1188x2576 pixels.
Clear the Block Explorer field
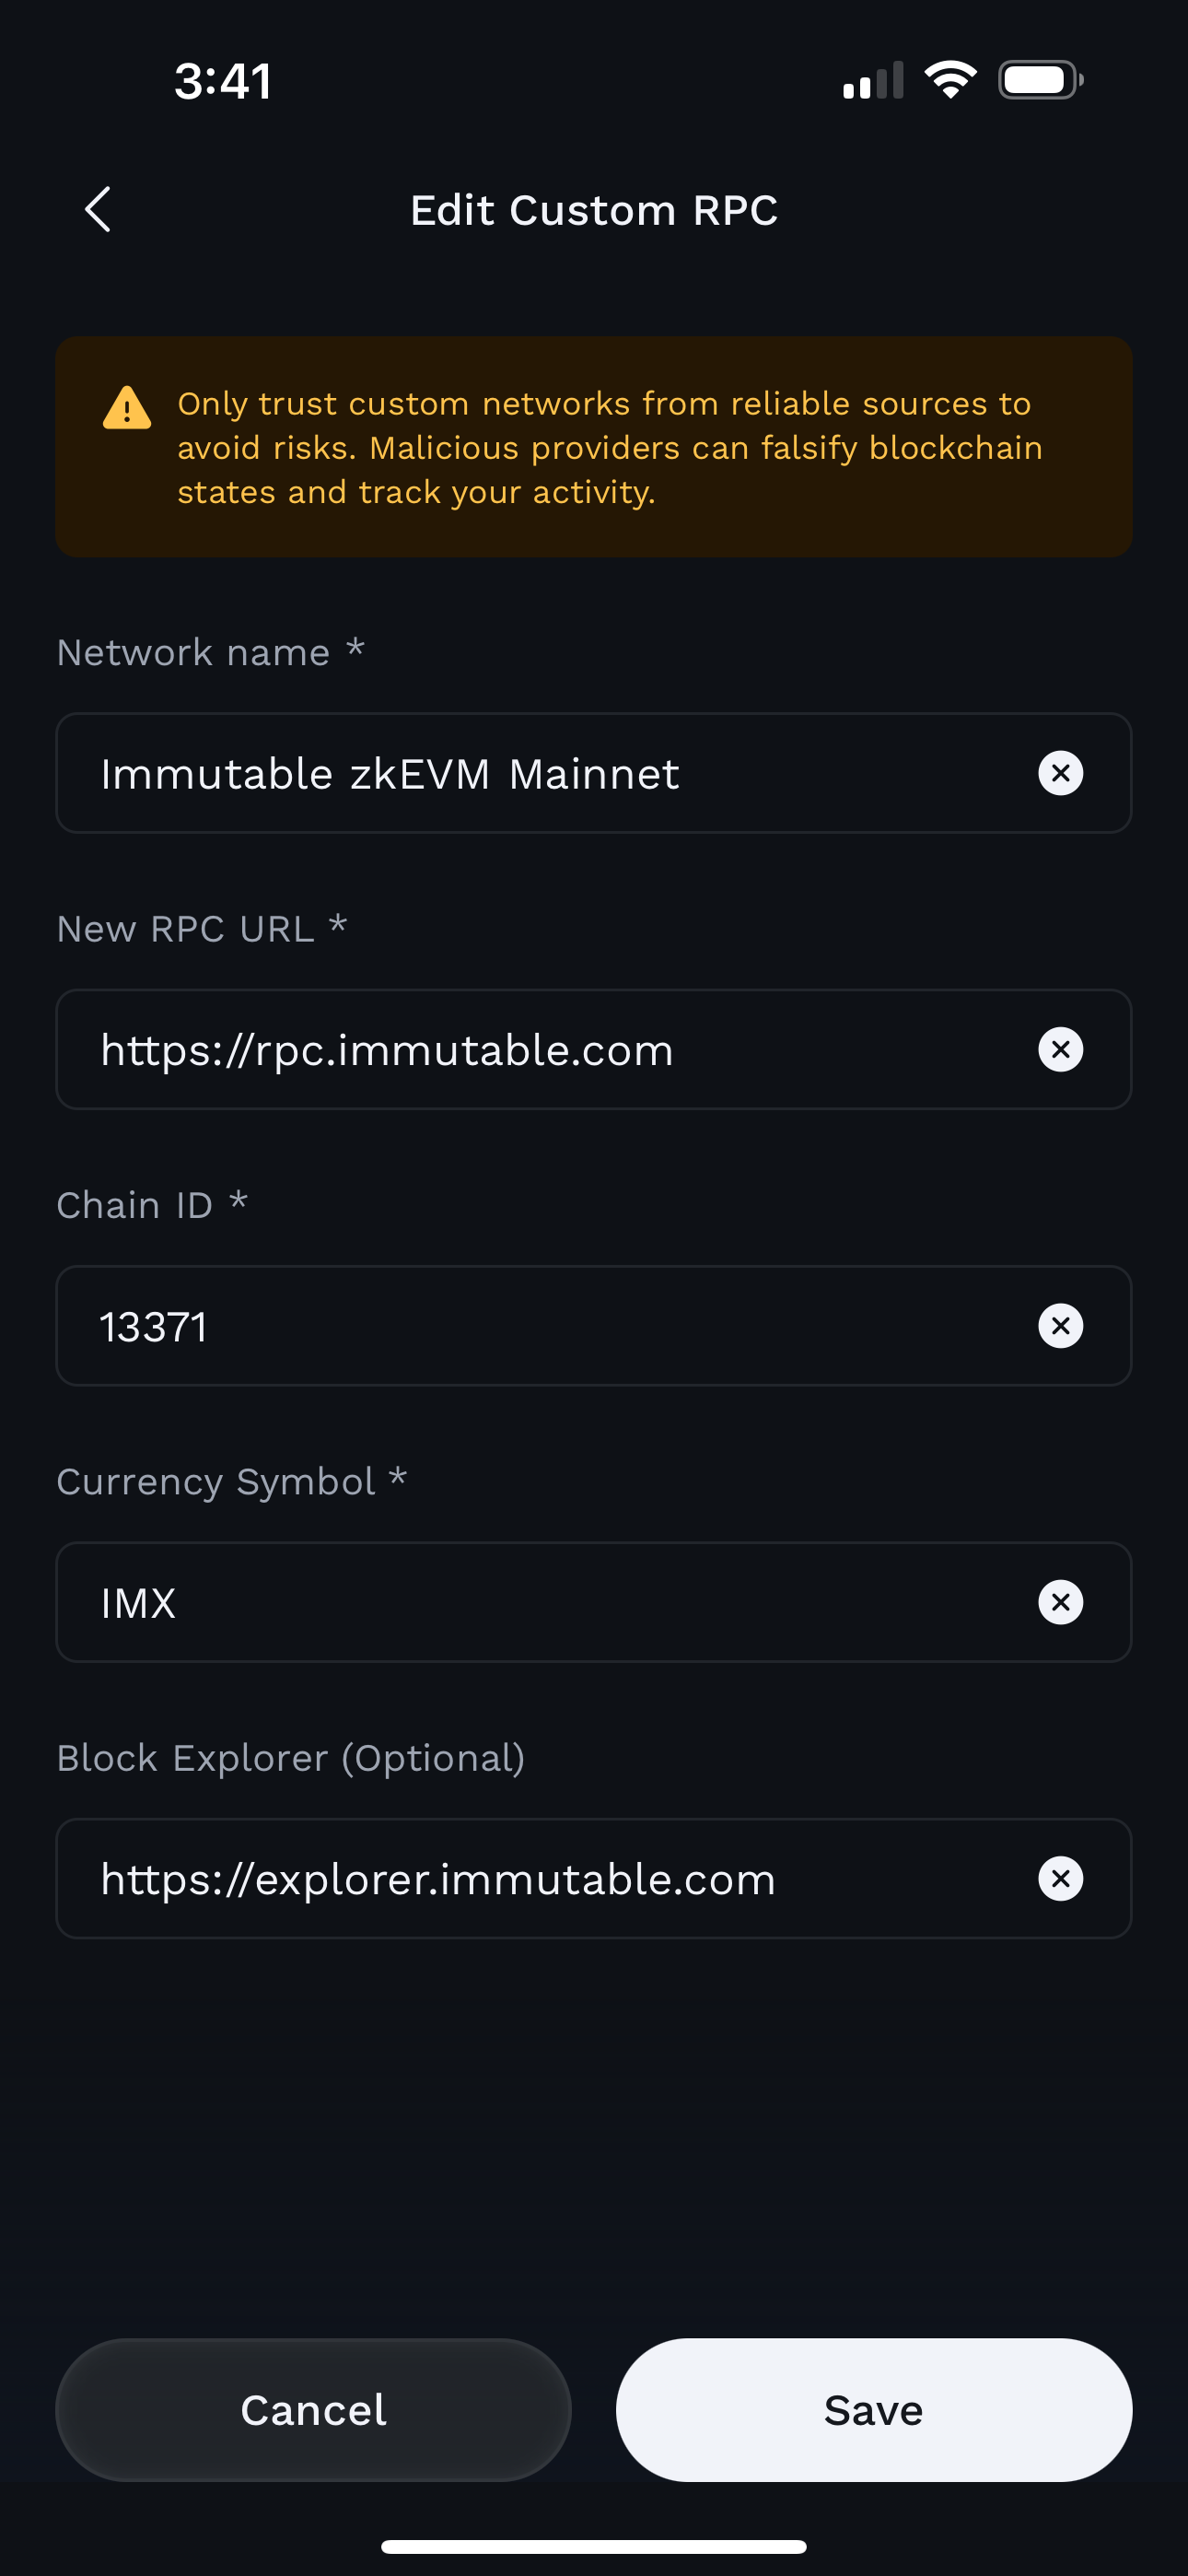pyautogui.click(x=1060, y=1879)
